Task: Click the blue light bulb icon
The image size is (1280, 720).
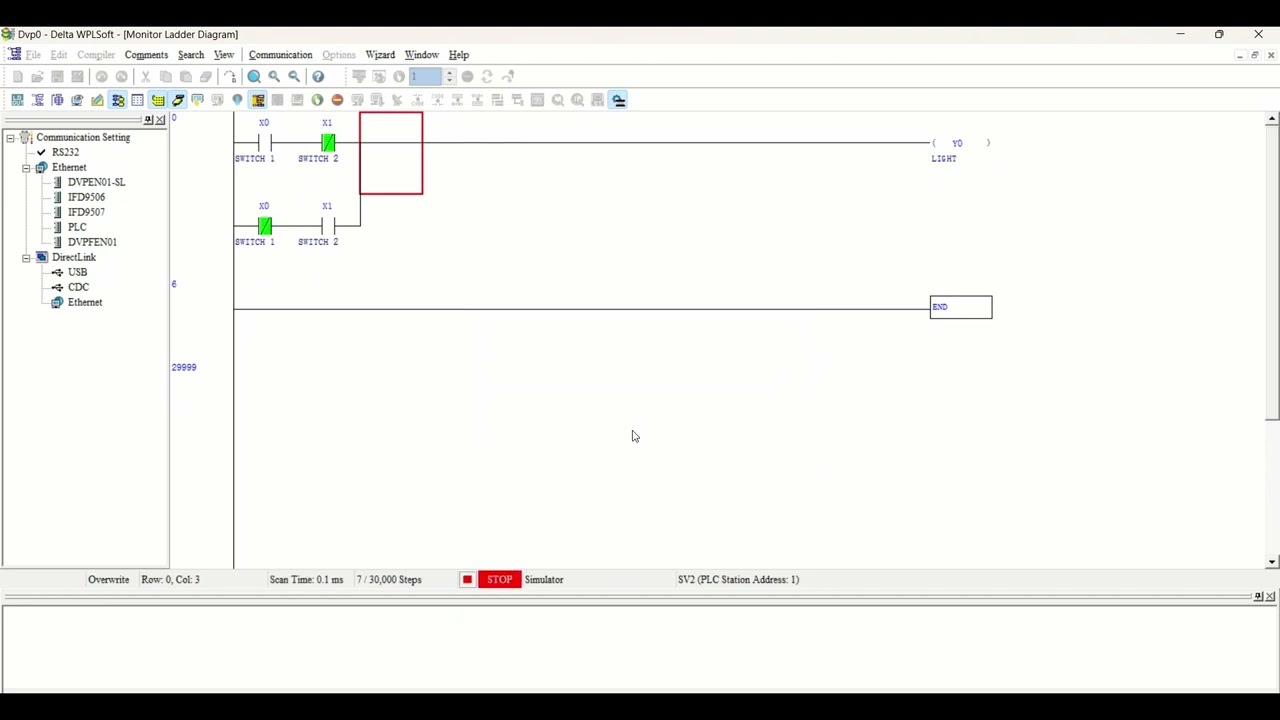Action: [x=237, y=100]
